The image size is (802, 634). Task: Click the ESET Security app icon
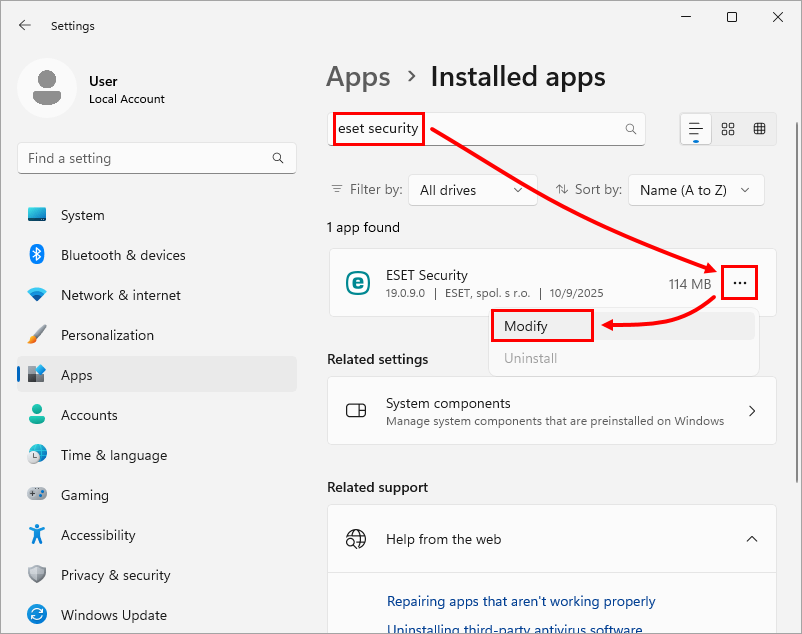pos(357,283)
